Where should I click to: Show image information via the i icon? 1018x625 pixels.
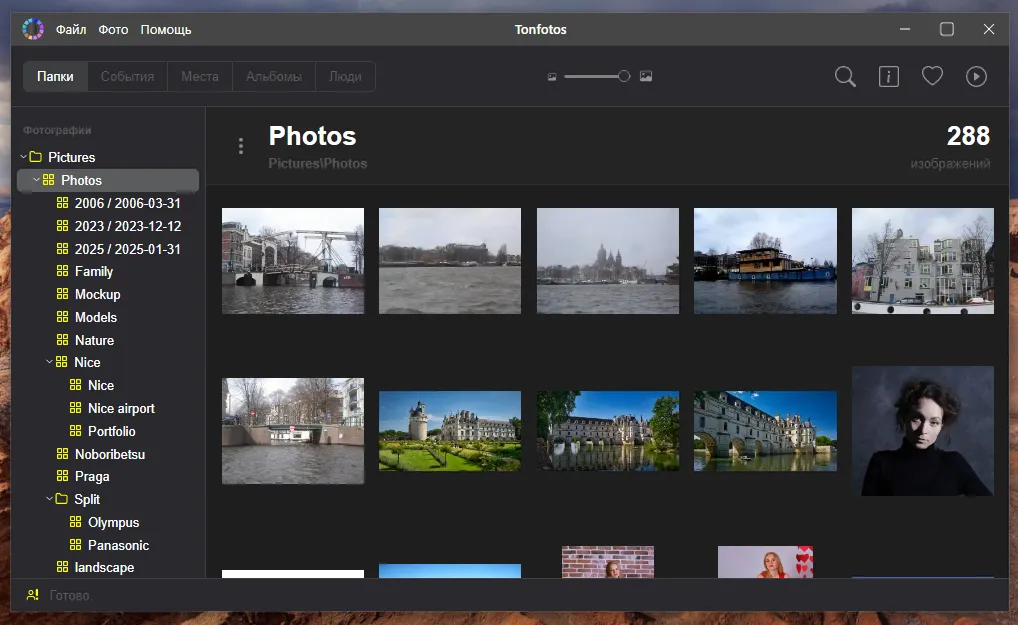[x=889, y=76]
